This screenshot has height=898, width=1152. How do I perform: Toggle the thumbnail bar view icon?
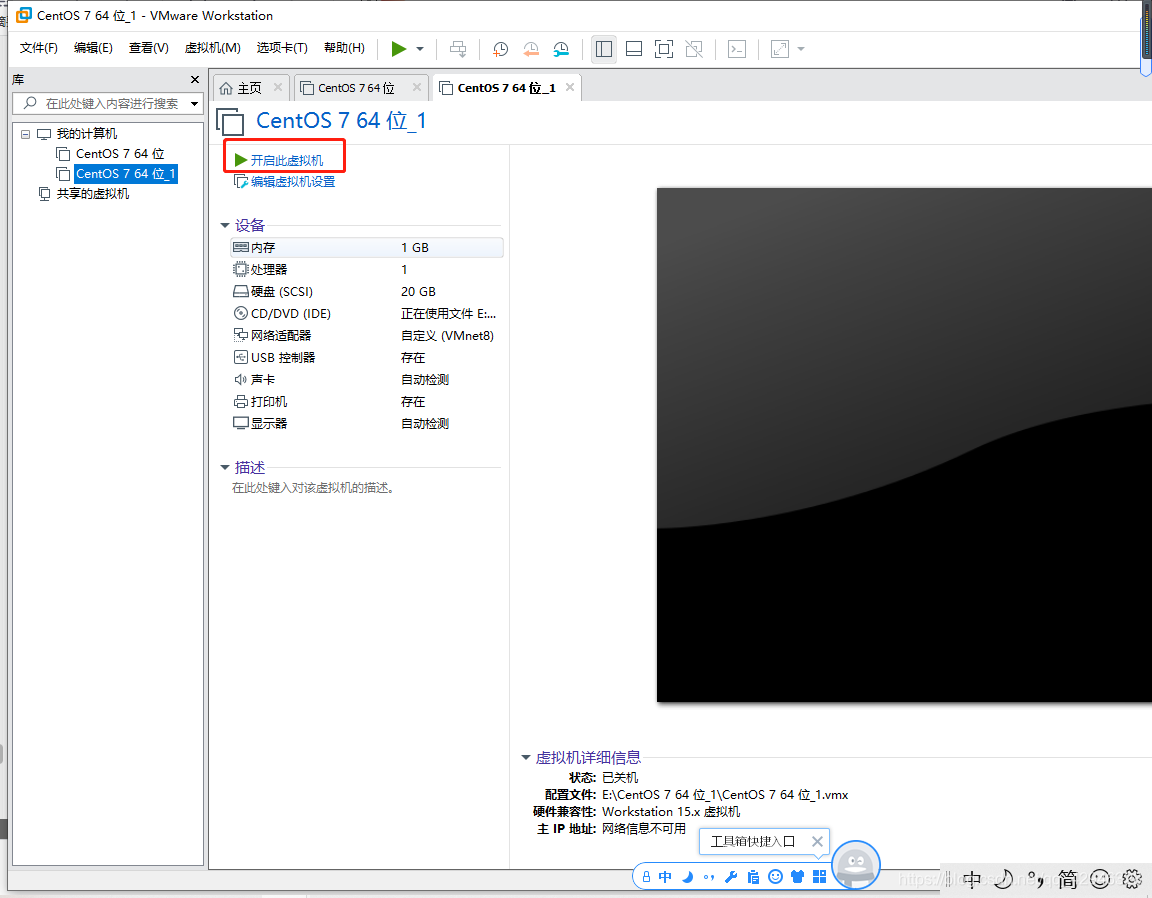[x=634, y=49]
